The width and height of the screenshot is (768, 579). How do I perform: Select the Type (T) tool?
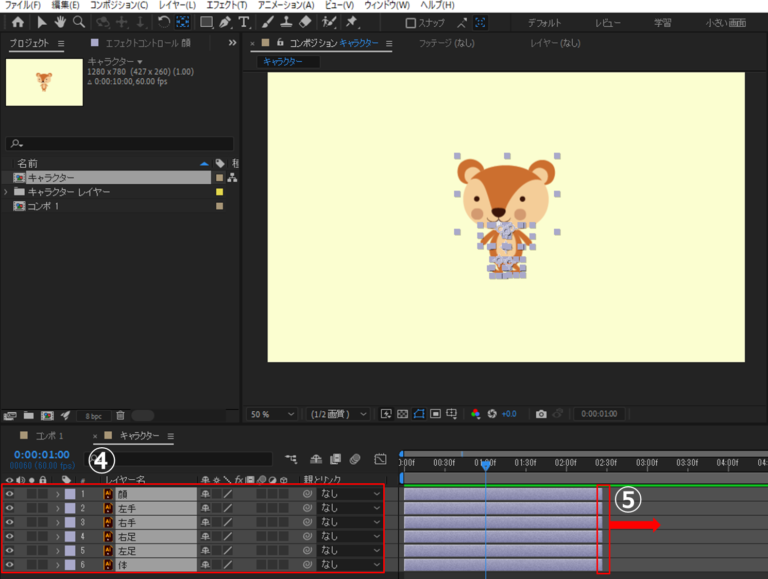click(x=246, y=22)
